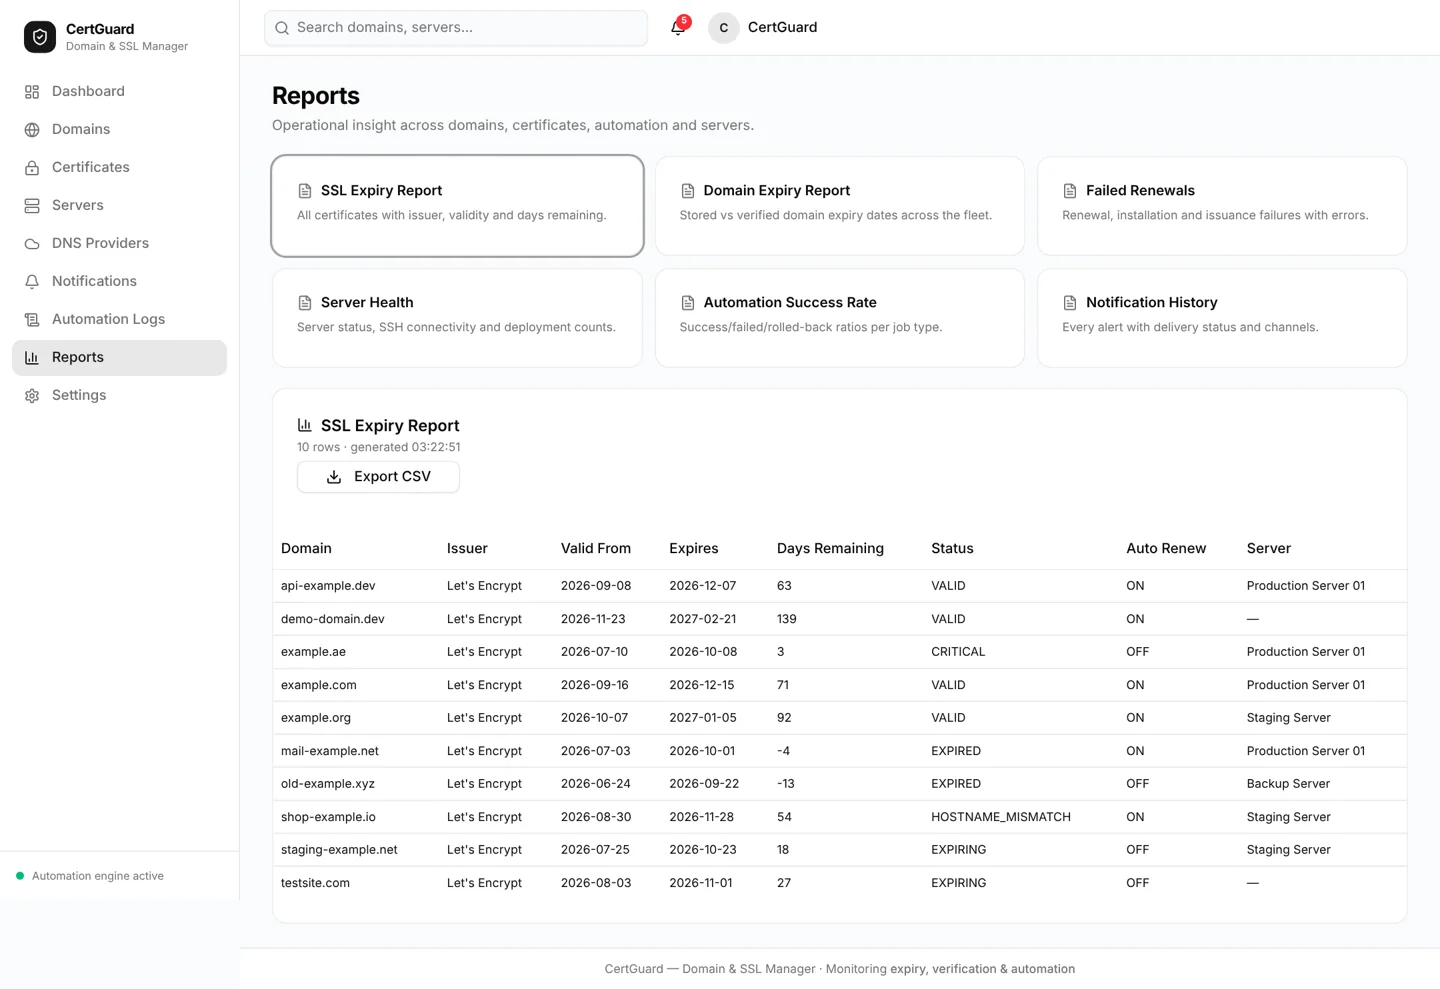Click the user avatar with letter C
This screenshot has width=1440, height=989.
click(724, 28)
